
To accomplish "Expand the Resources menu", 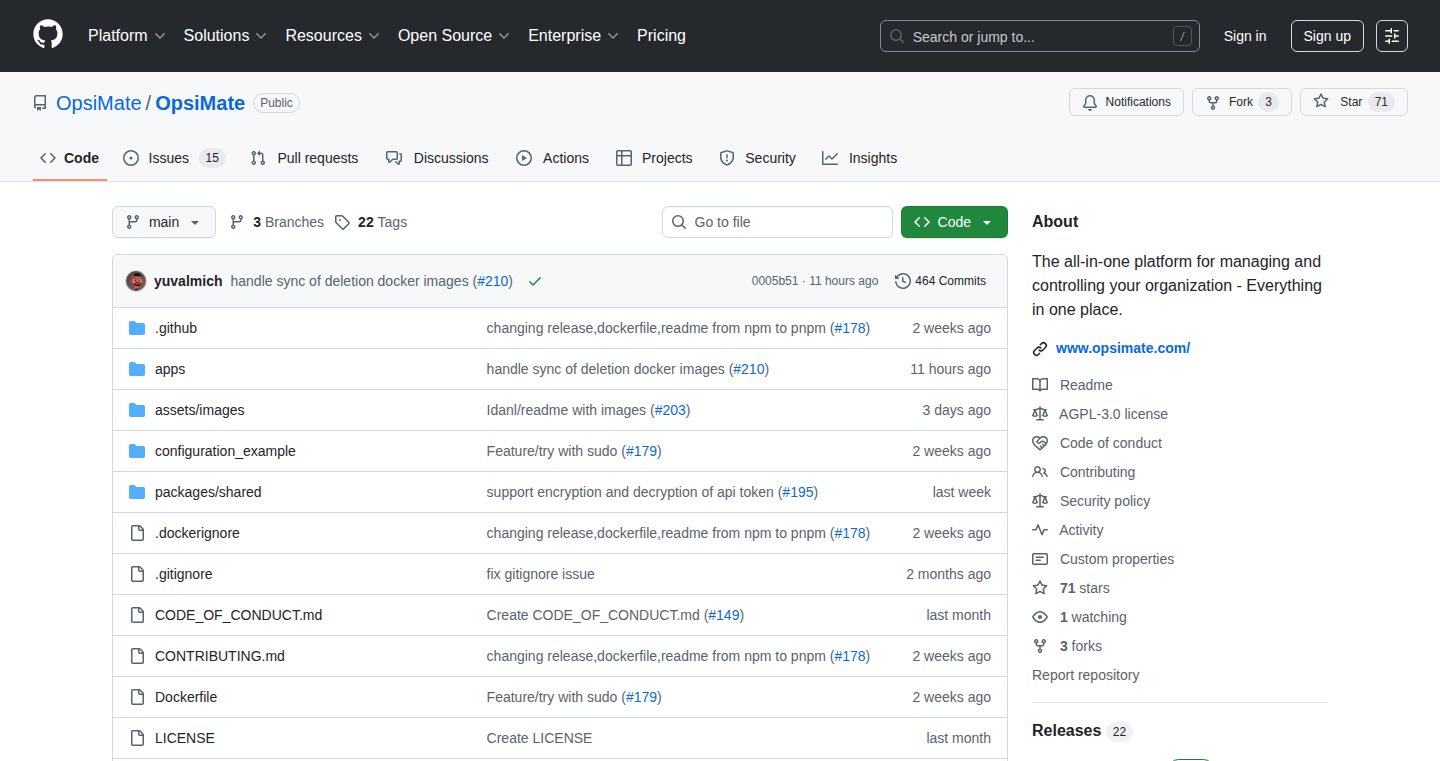I will [x=332, y=36].
